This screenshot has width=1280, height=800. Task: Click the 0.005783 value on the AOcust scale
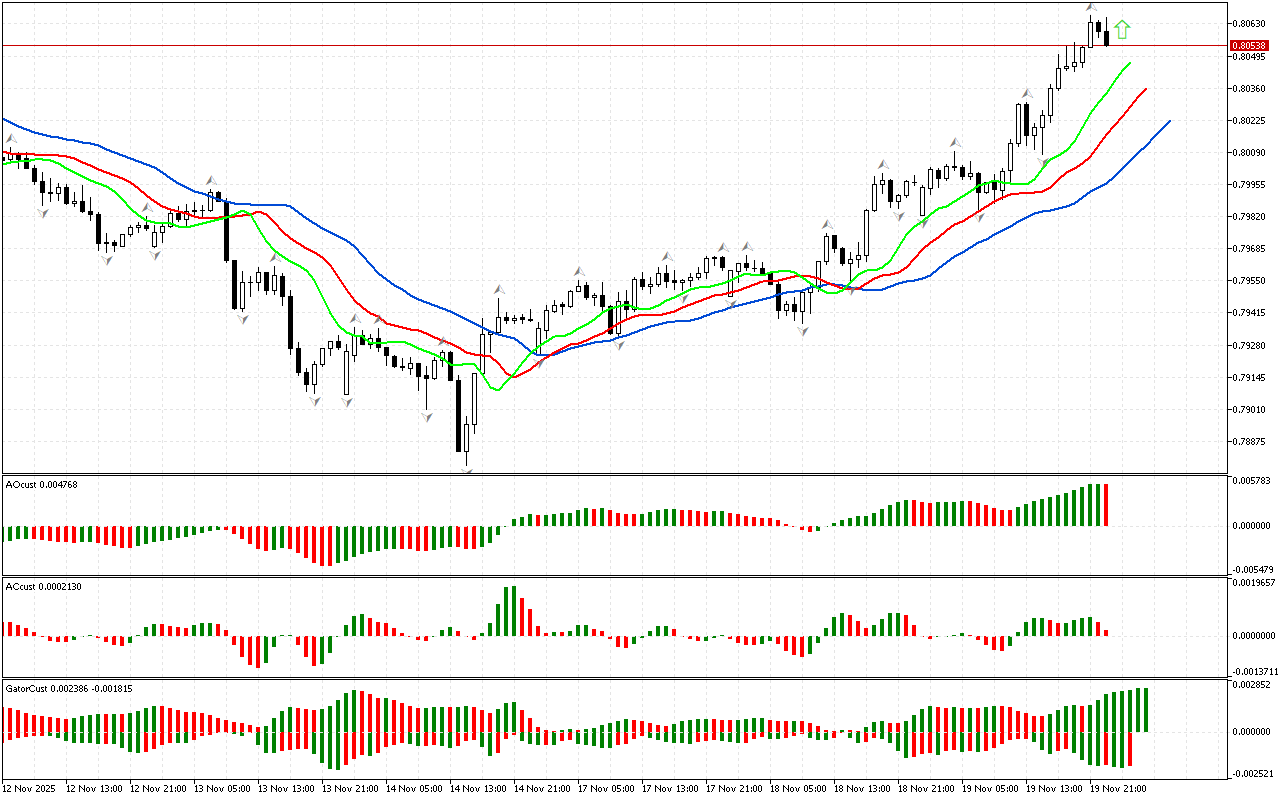click(x=1251, y=482)
